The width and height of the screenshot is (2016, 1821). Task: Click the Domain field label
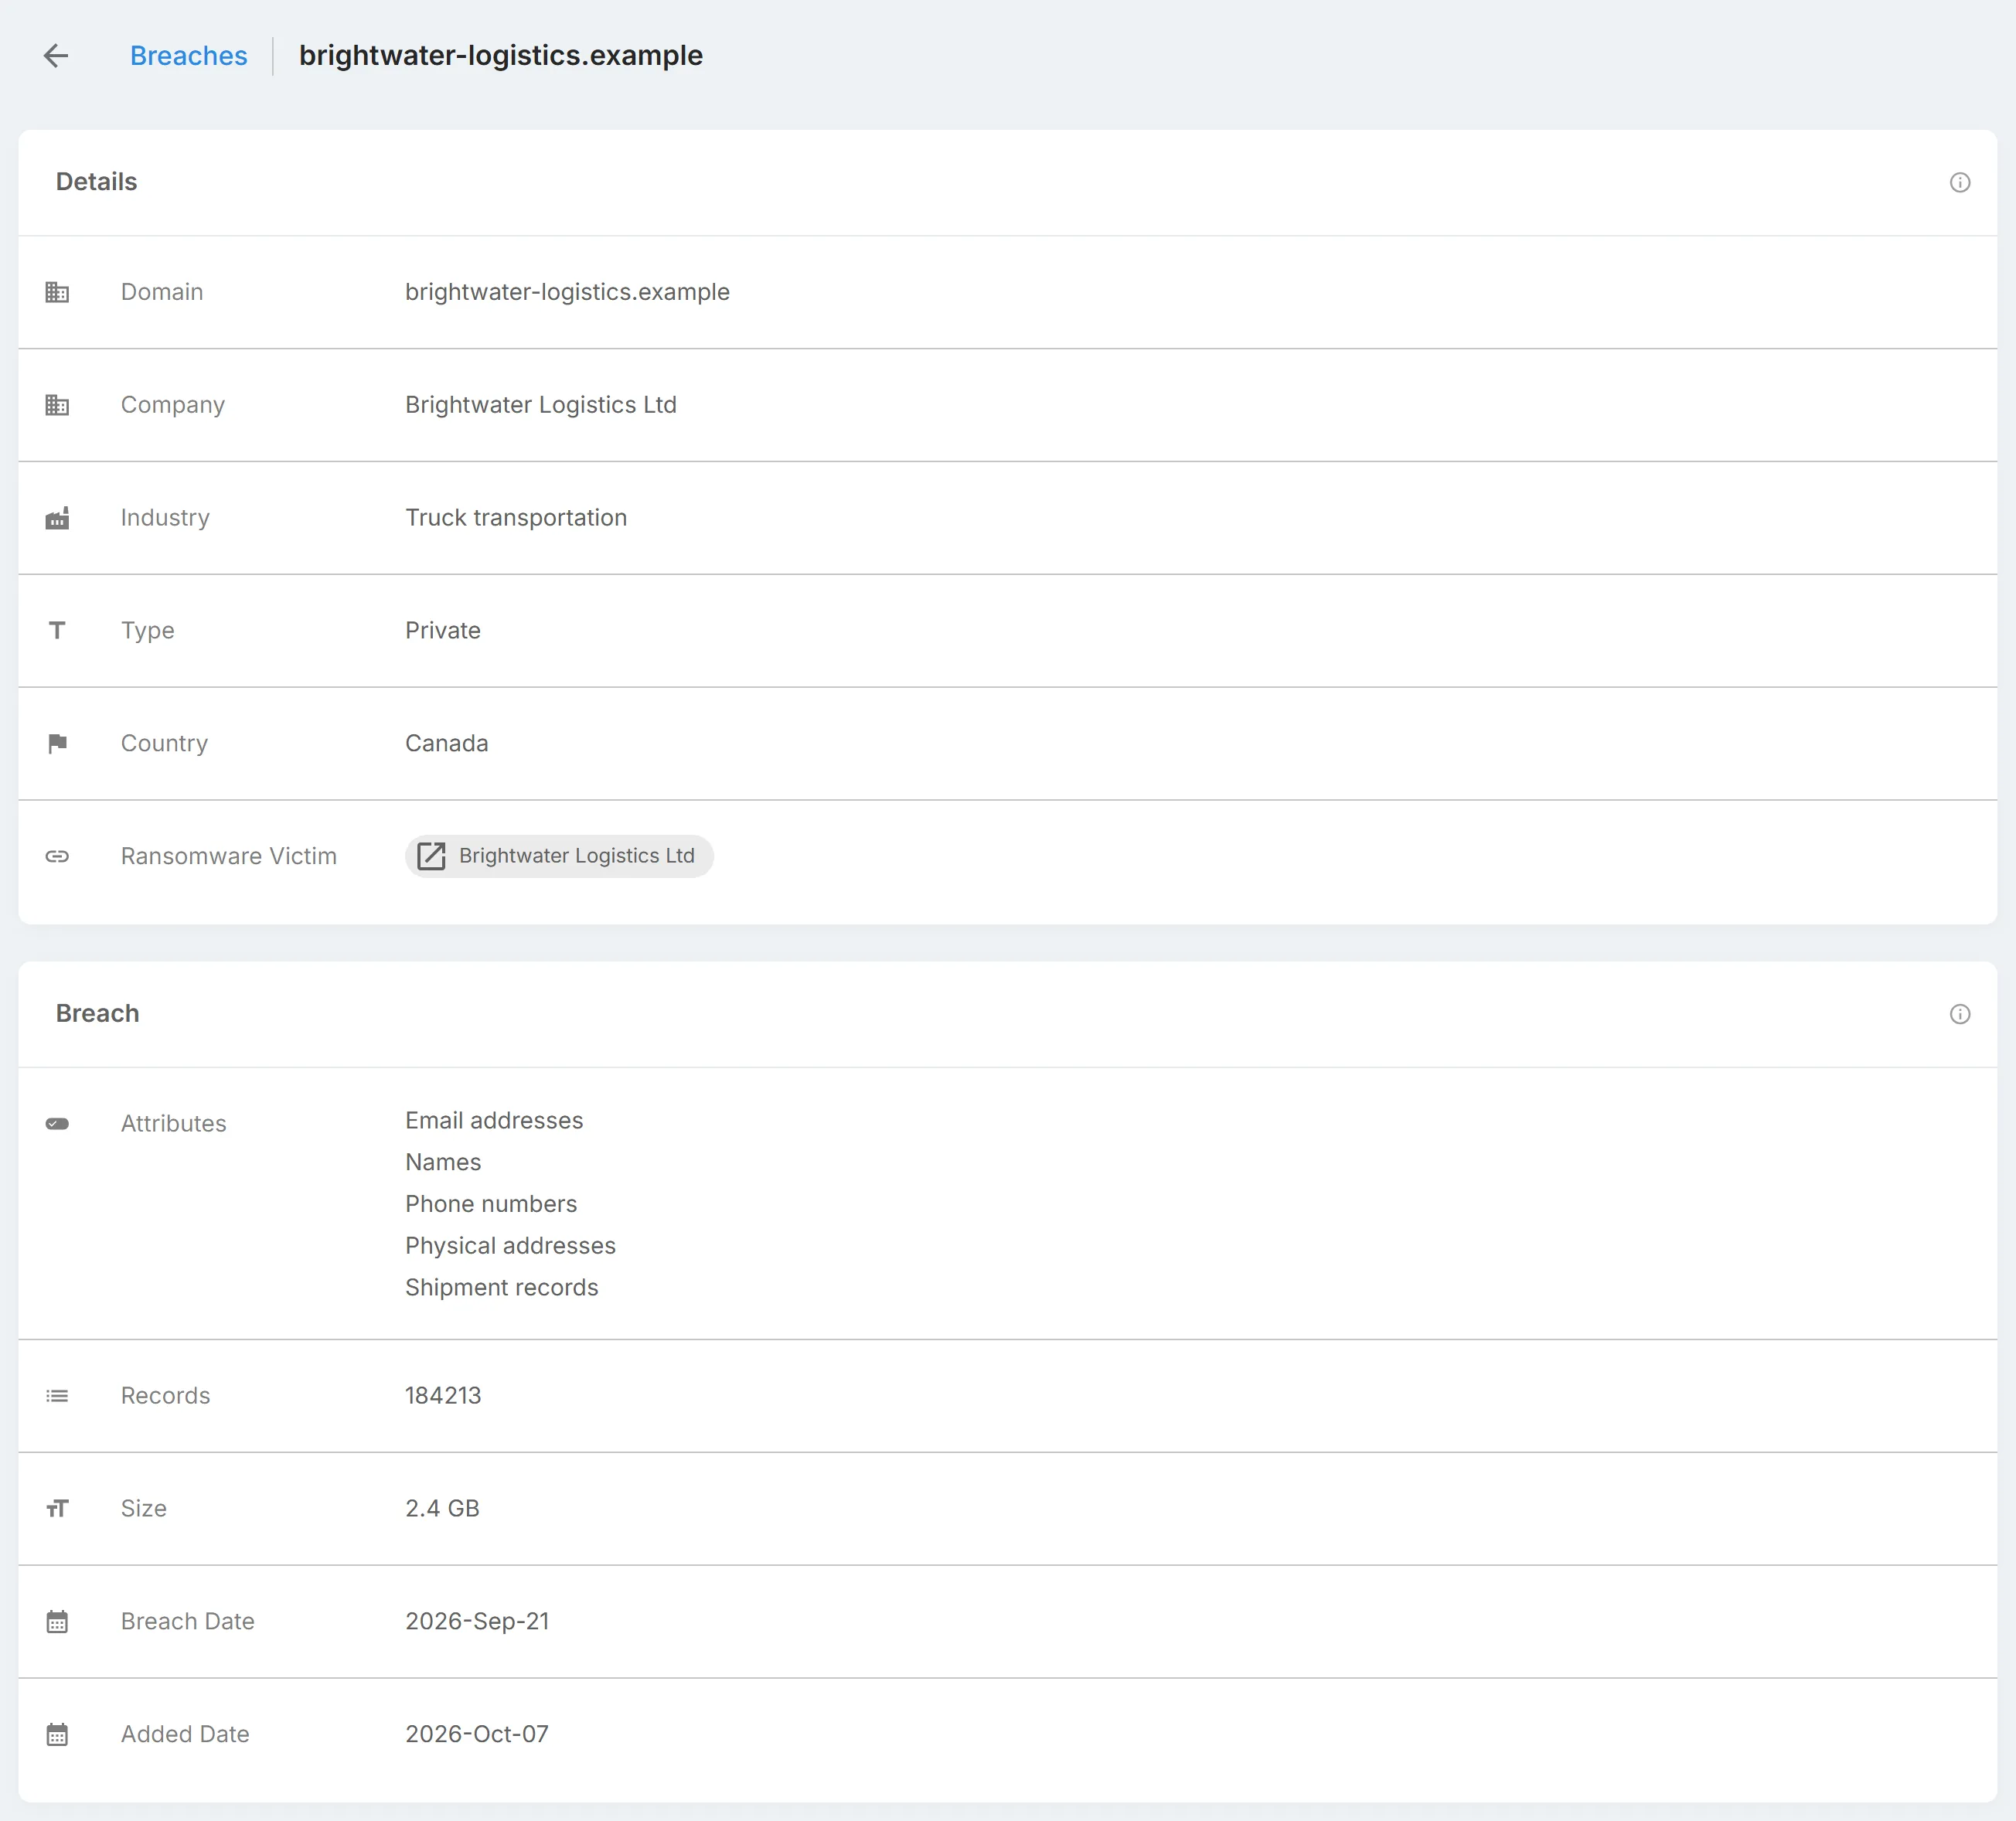162,292
